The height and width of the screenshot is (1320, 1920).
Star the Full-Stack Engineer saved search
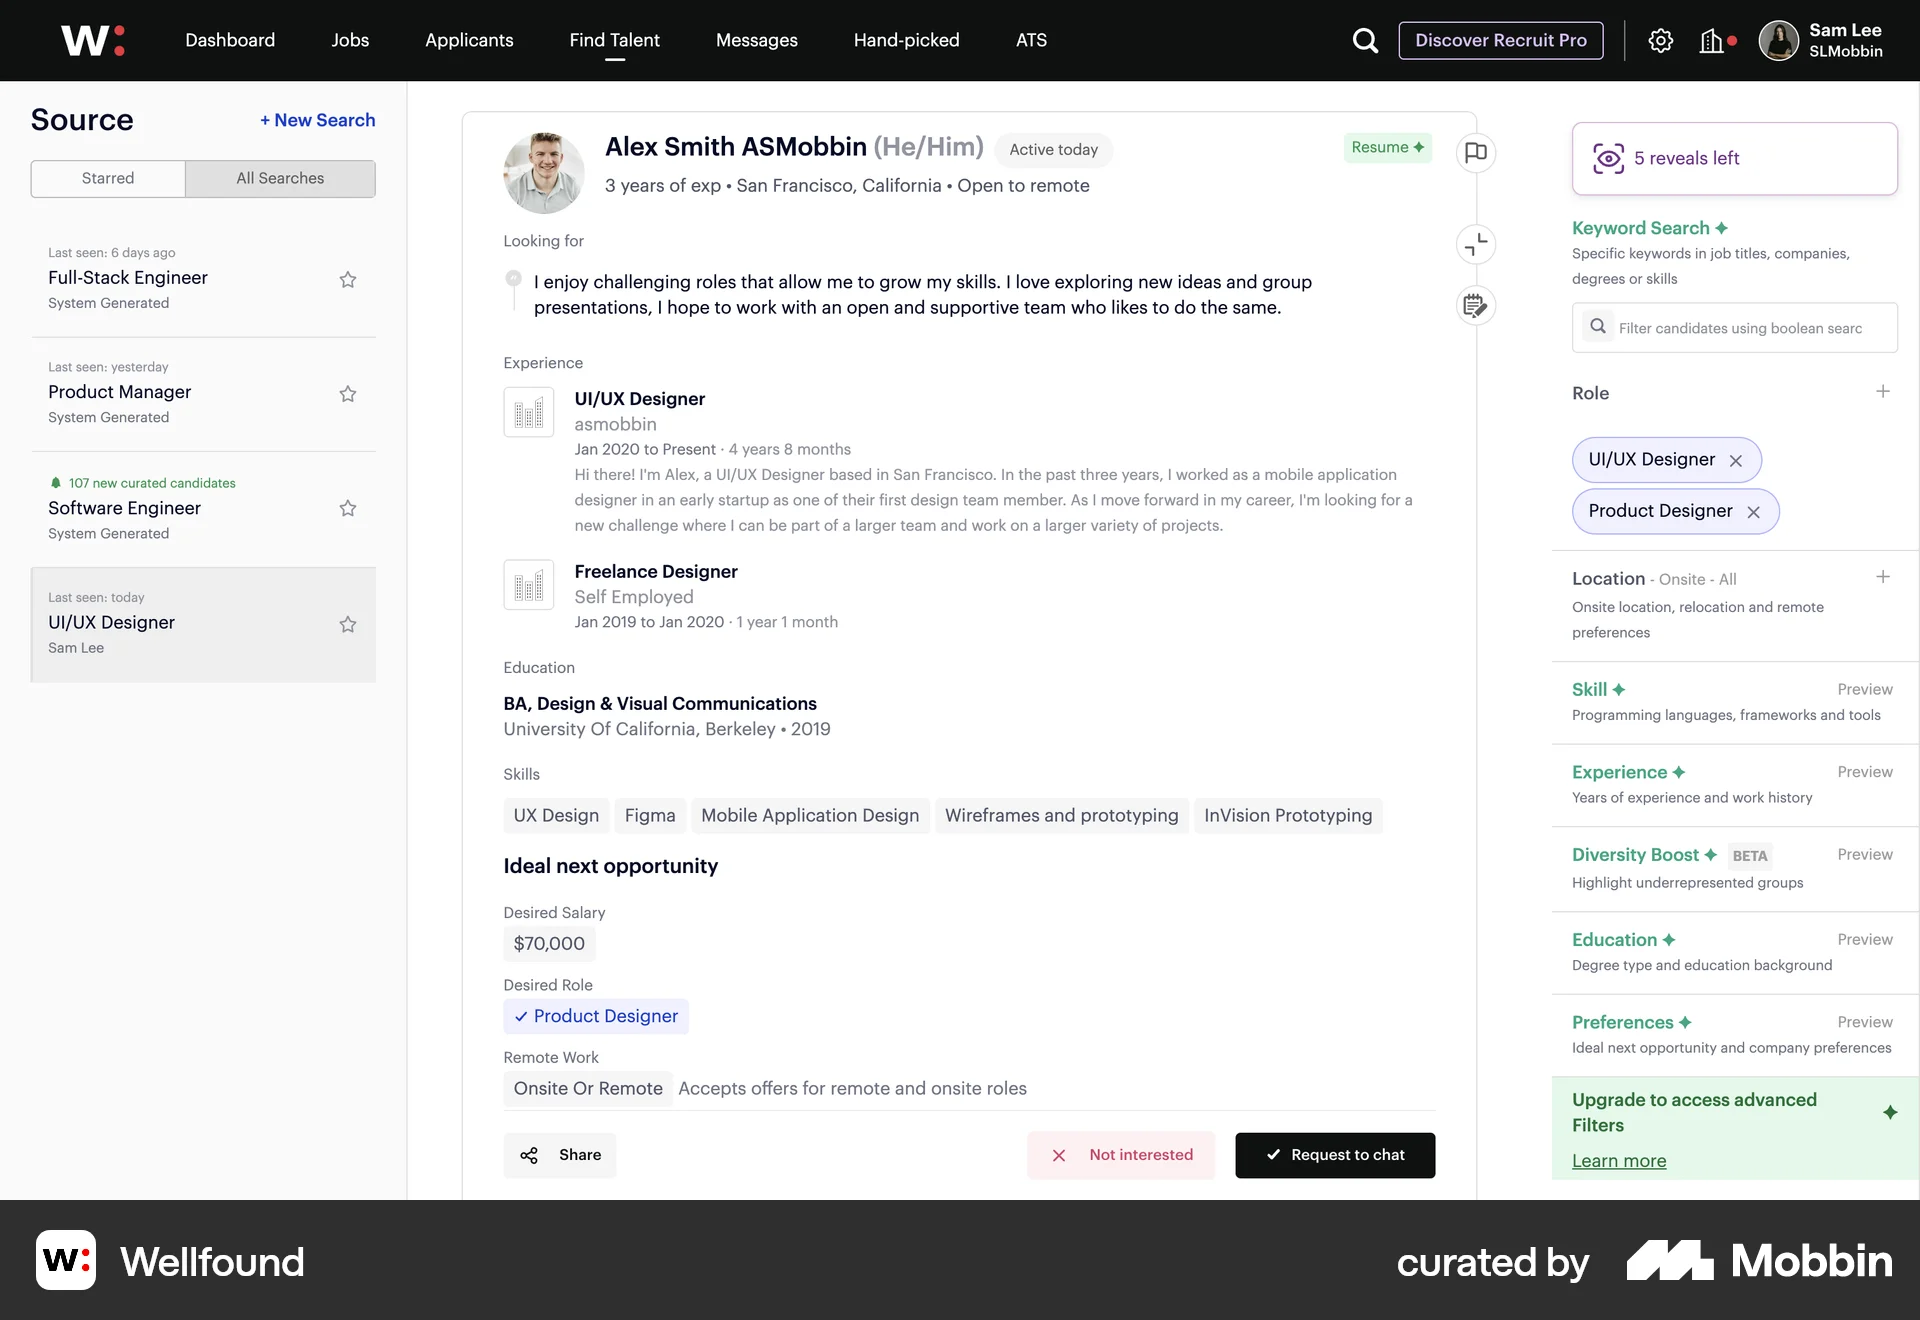coord(348,280)
